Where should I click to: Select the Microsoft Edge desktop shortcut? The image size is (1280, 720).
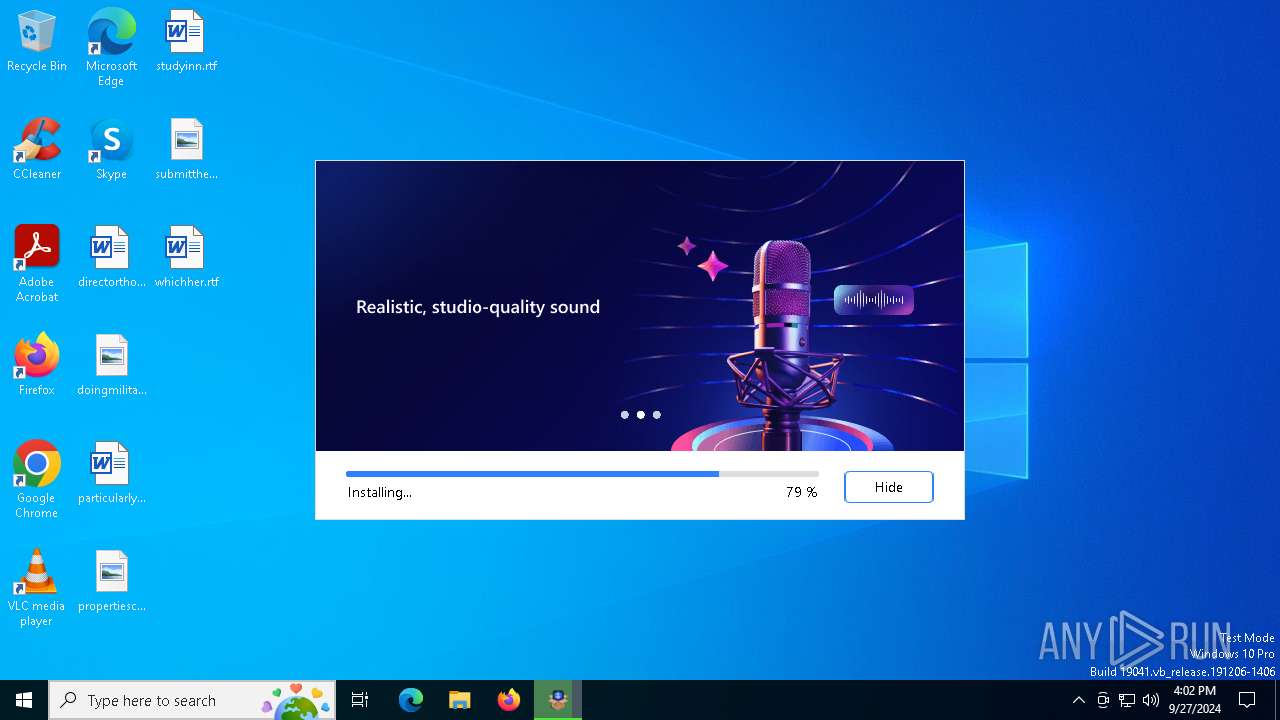(x=111, y=48)
